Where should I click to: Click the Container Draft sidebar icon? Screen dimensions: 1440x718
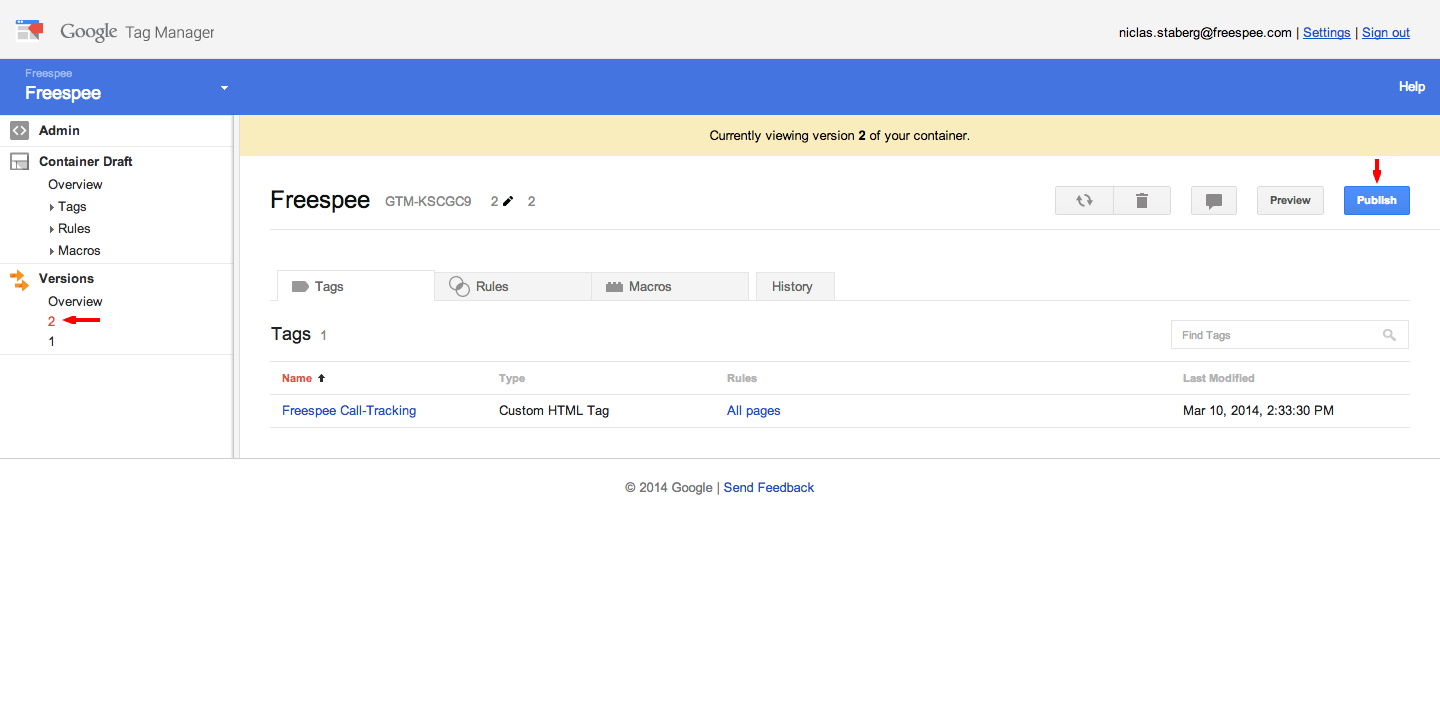click(x=19, y=161)
